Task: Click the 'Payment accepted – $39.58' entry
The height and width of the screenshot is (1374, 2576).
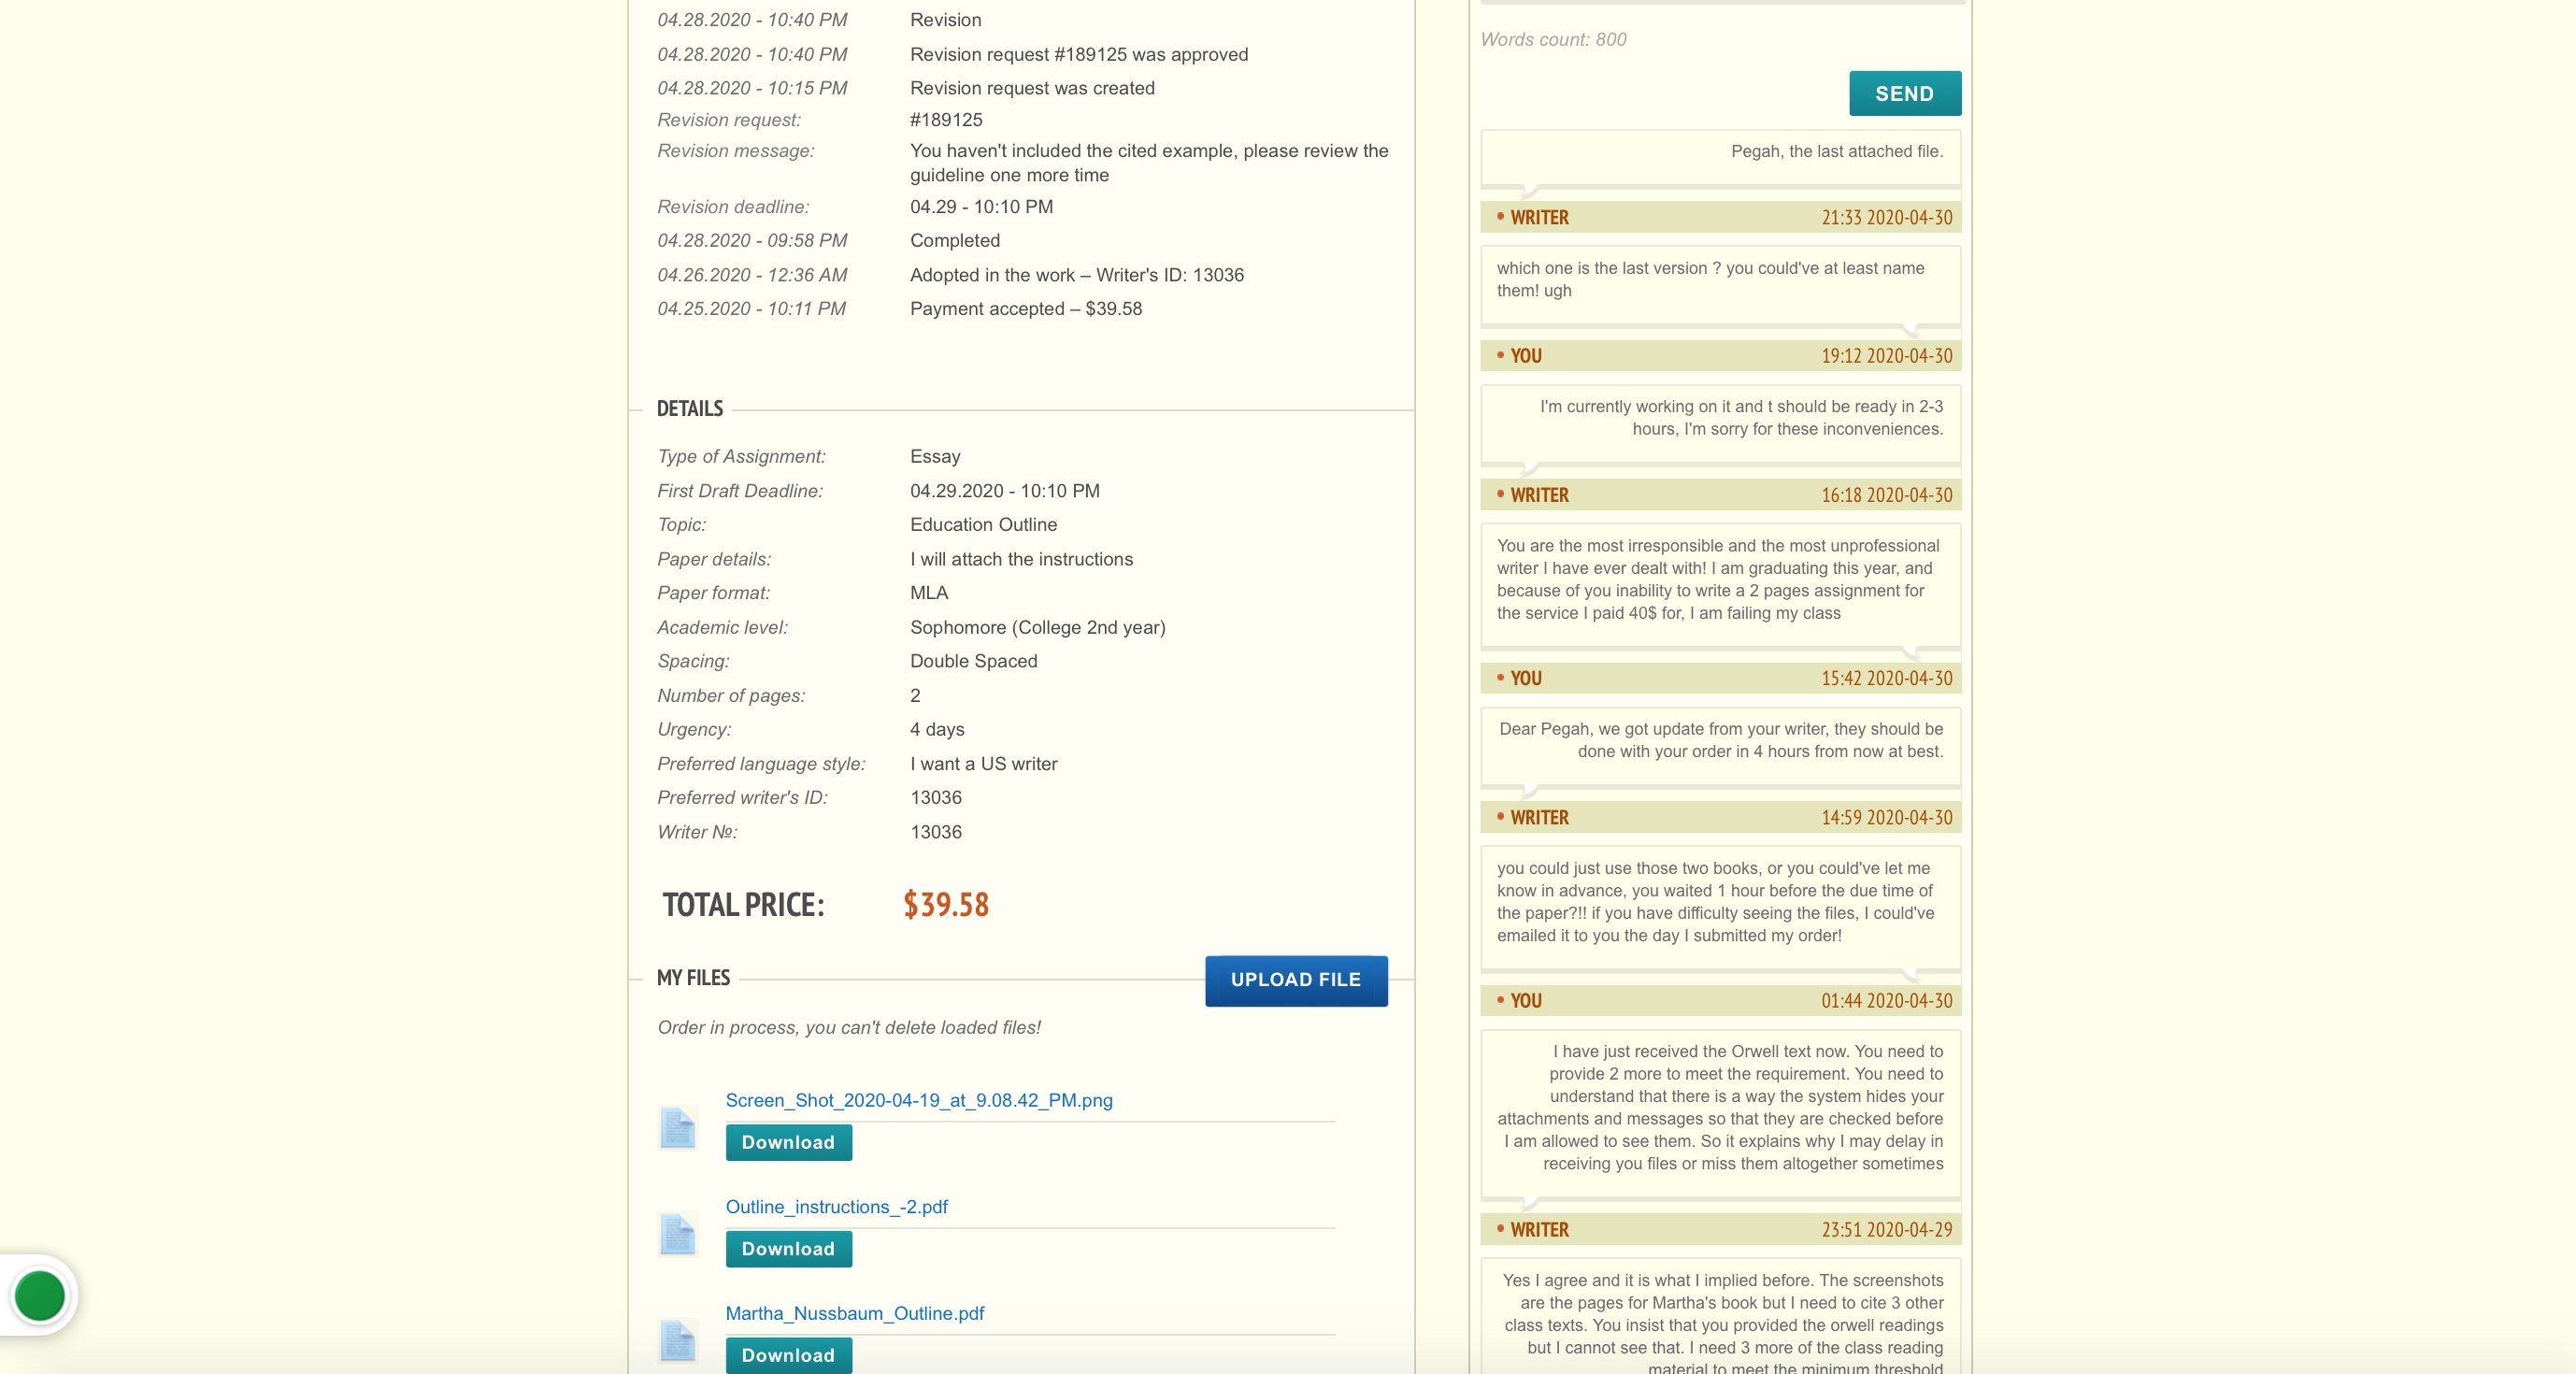Action: 1025,309
